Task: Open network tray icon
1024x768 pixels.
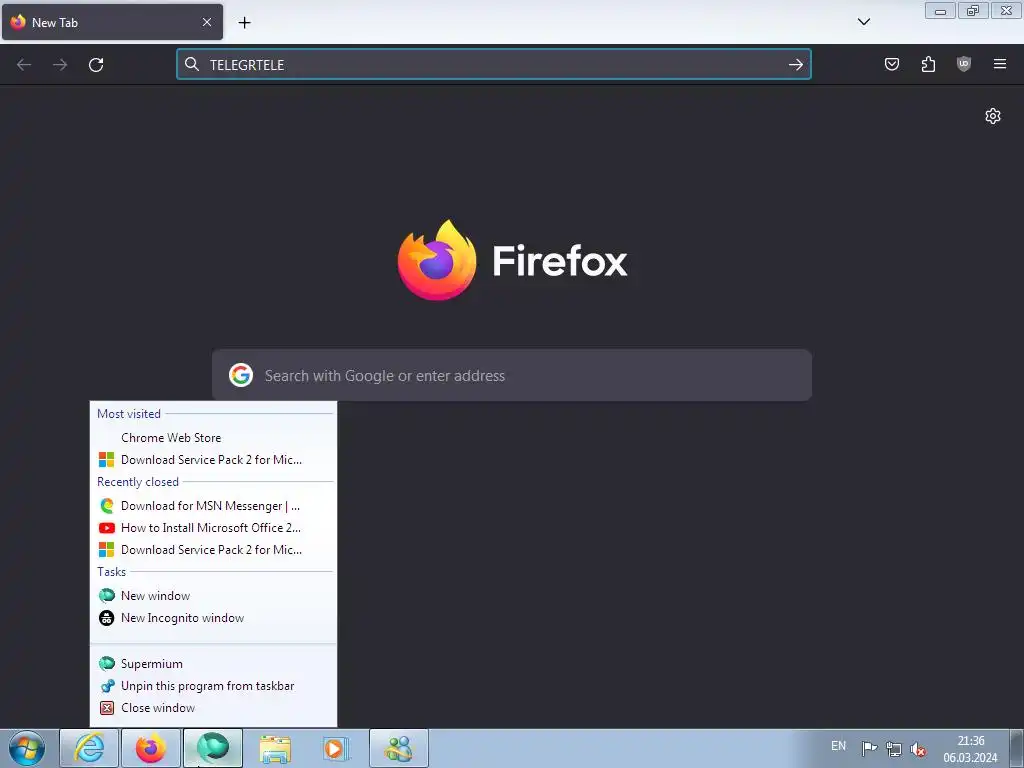Action: pos(893,748)
